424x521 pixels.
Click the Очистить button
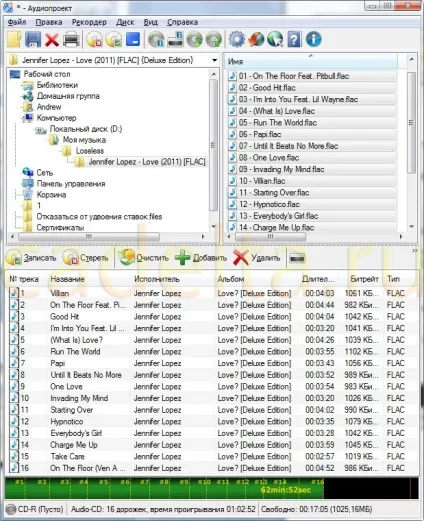[x=144, y=258]
